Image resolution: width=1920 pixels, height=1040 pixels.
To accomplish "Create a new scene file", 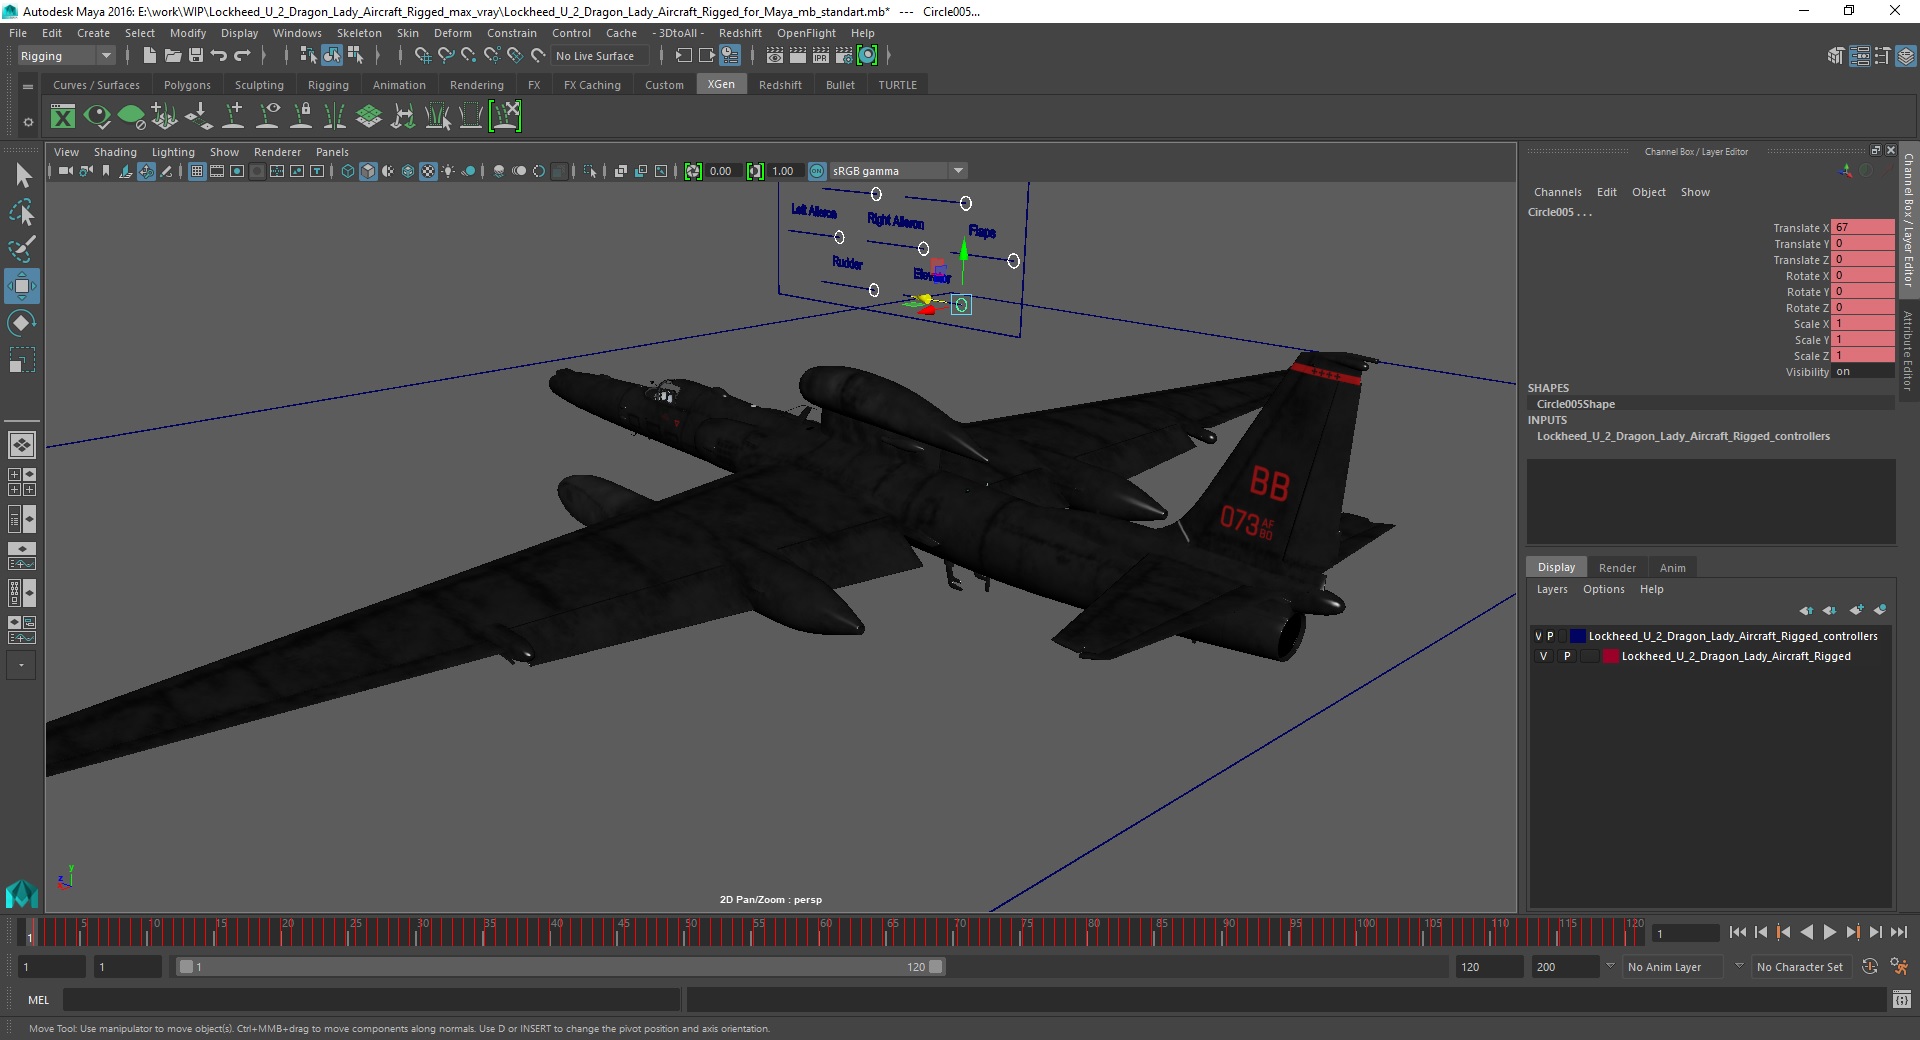I will point(149,56).
